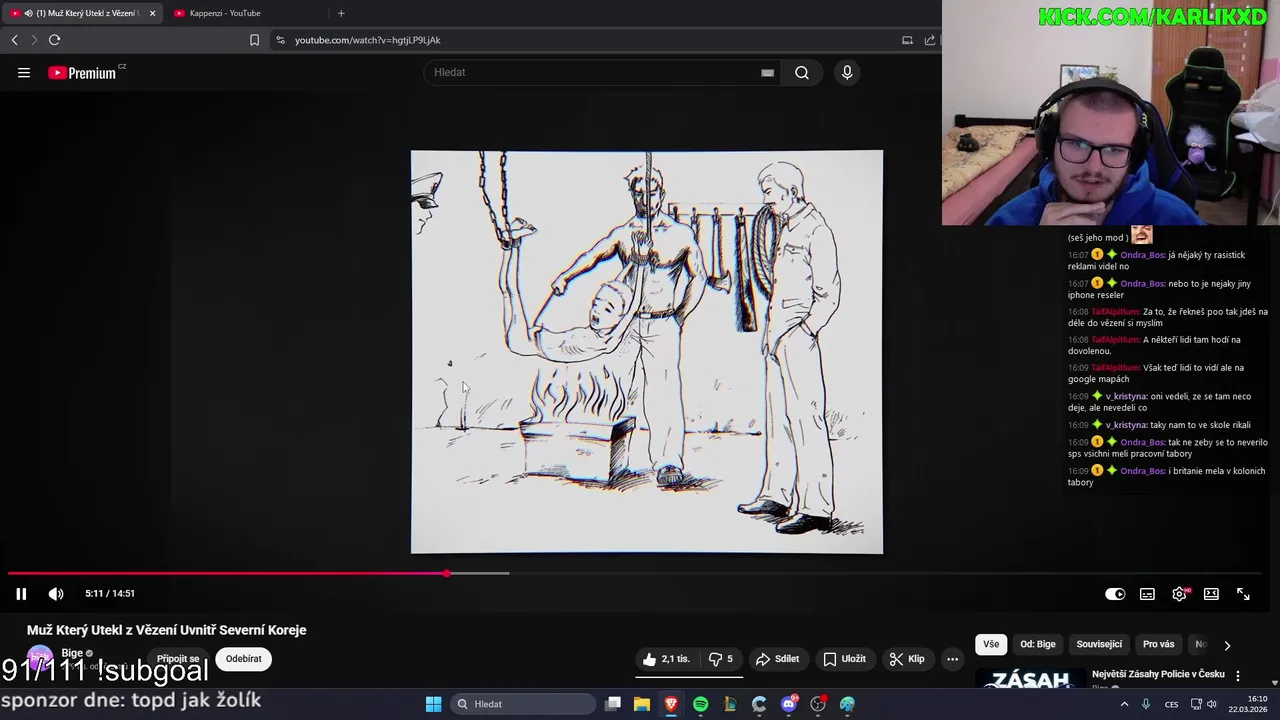Open the Bige channel name link
This screenshot has width=1280, height=720.
(72, 653)
